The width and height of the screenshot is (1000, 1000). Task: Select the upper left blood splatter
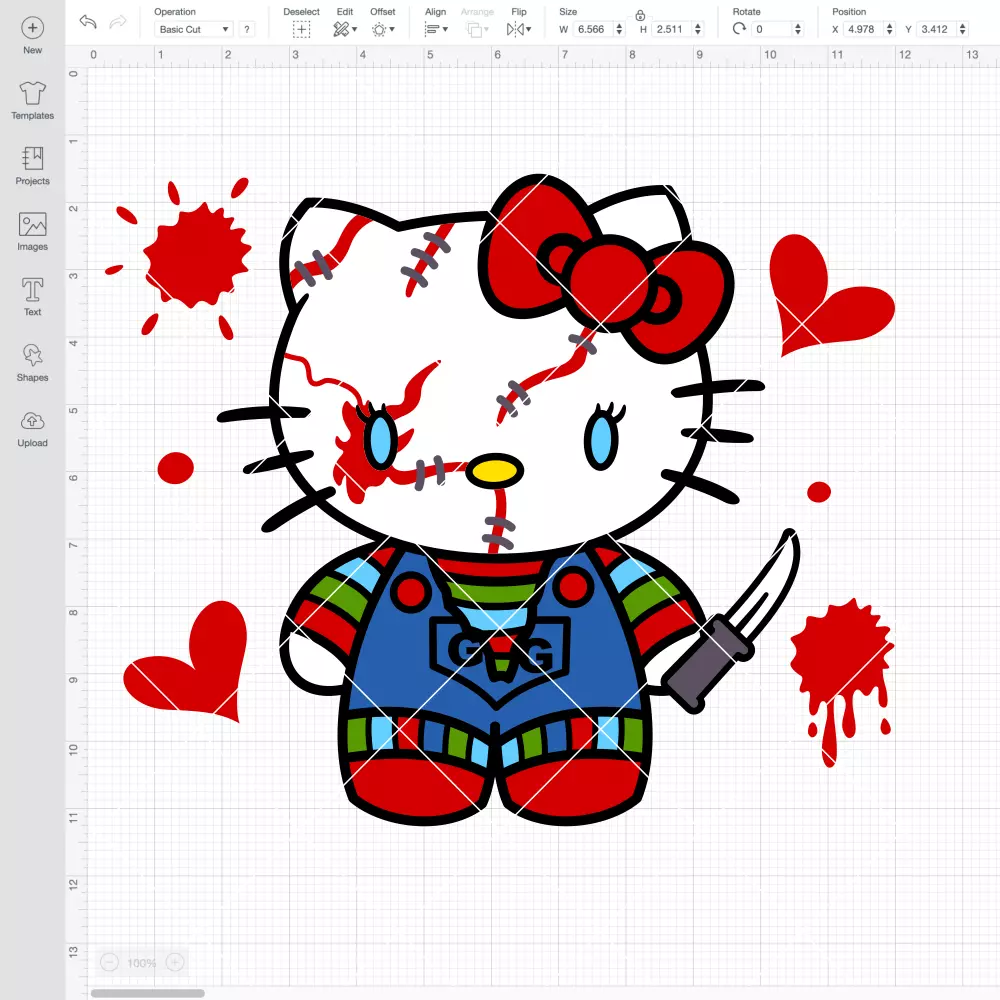196,255
